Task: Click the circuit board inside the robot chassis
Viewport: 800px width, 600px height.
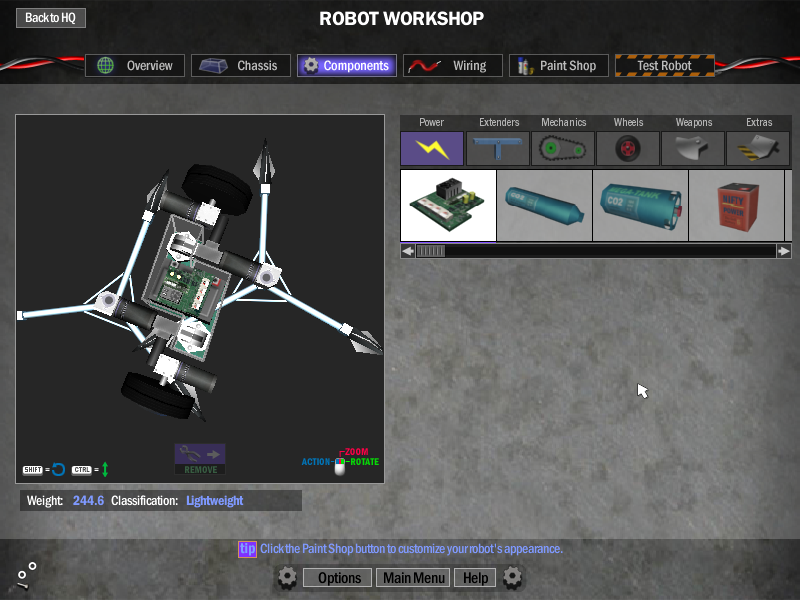Action: [188, 288]
